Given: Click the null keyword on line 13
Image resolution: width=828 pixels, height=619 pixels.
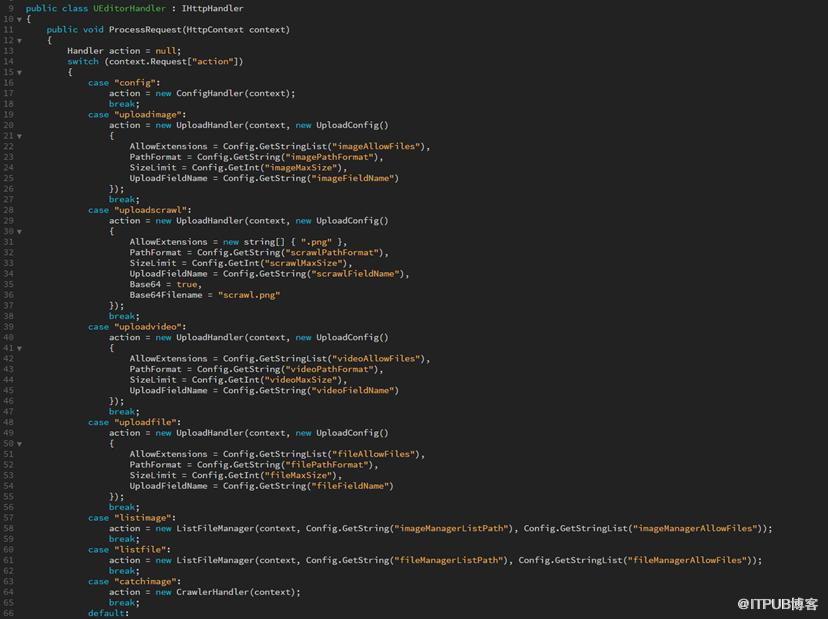Looking at the screenshot, I should (x=166, y=51).
